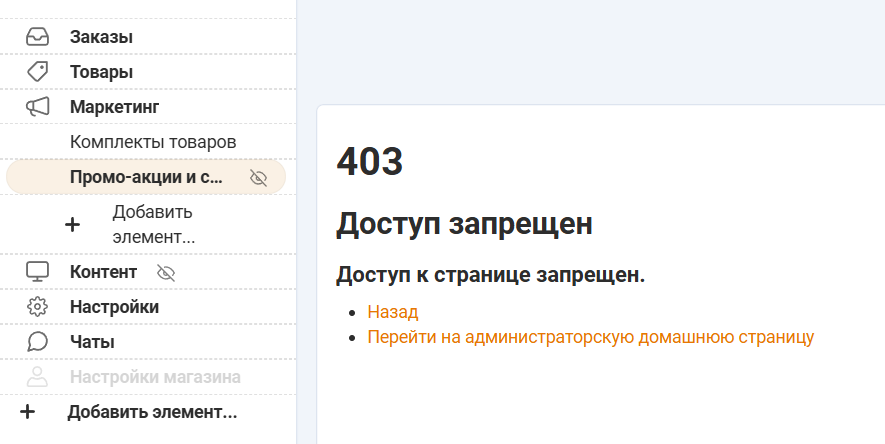The height and width of the screenshot is (444, 885).
Task: Click the Добавить элемент... text under Маркетинг
Action: point(153,225)
